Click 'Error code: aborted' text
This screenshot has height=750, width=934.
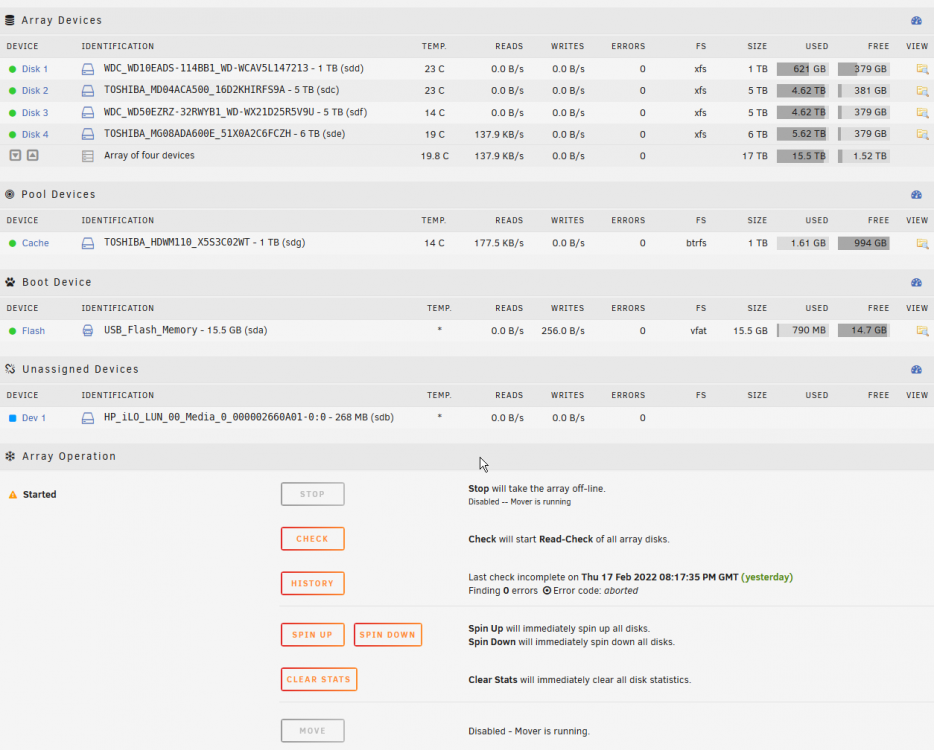point(596,591)
